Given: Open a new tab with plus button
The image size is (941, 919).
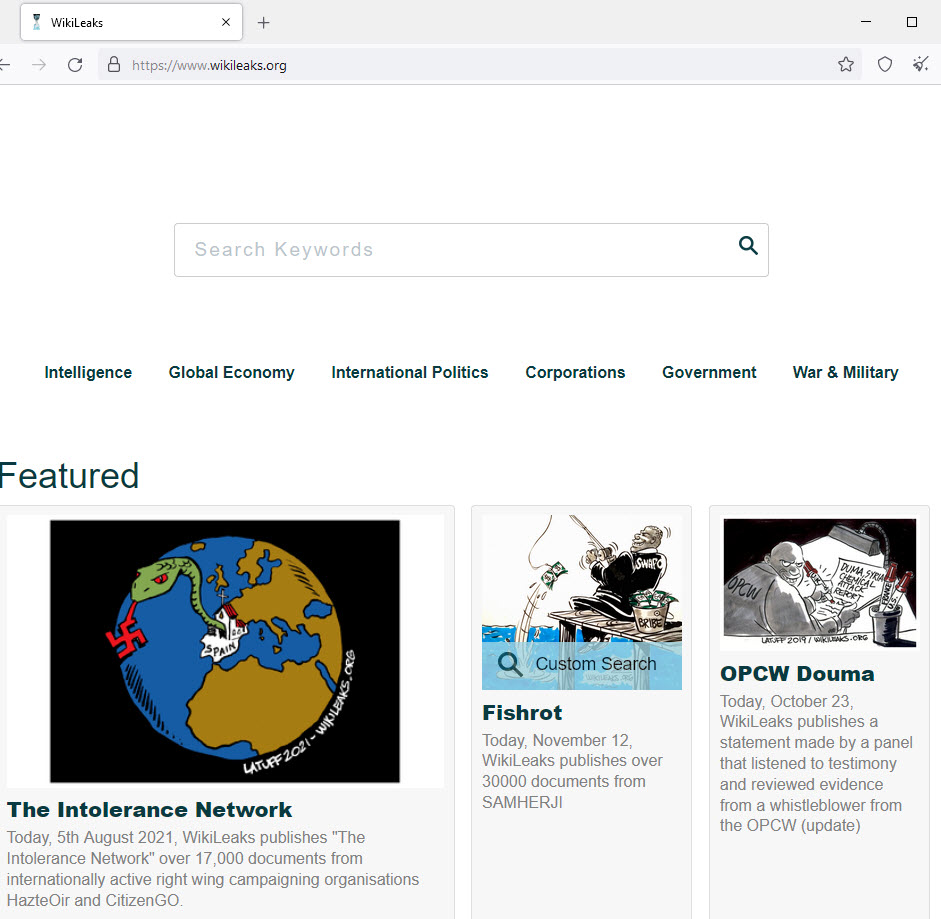Looking at the screenshot, I should 263,23.
